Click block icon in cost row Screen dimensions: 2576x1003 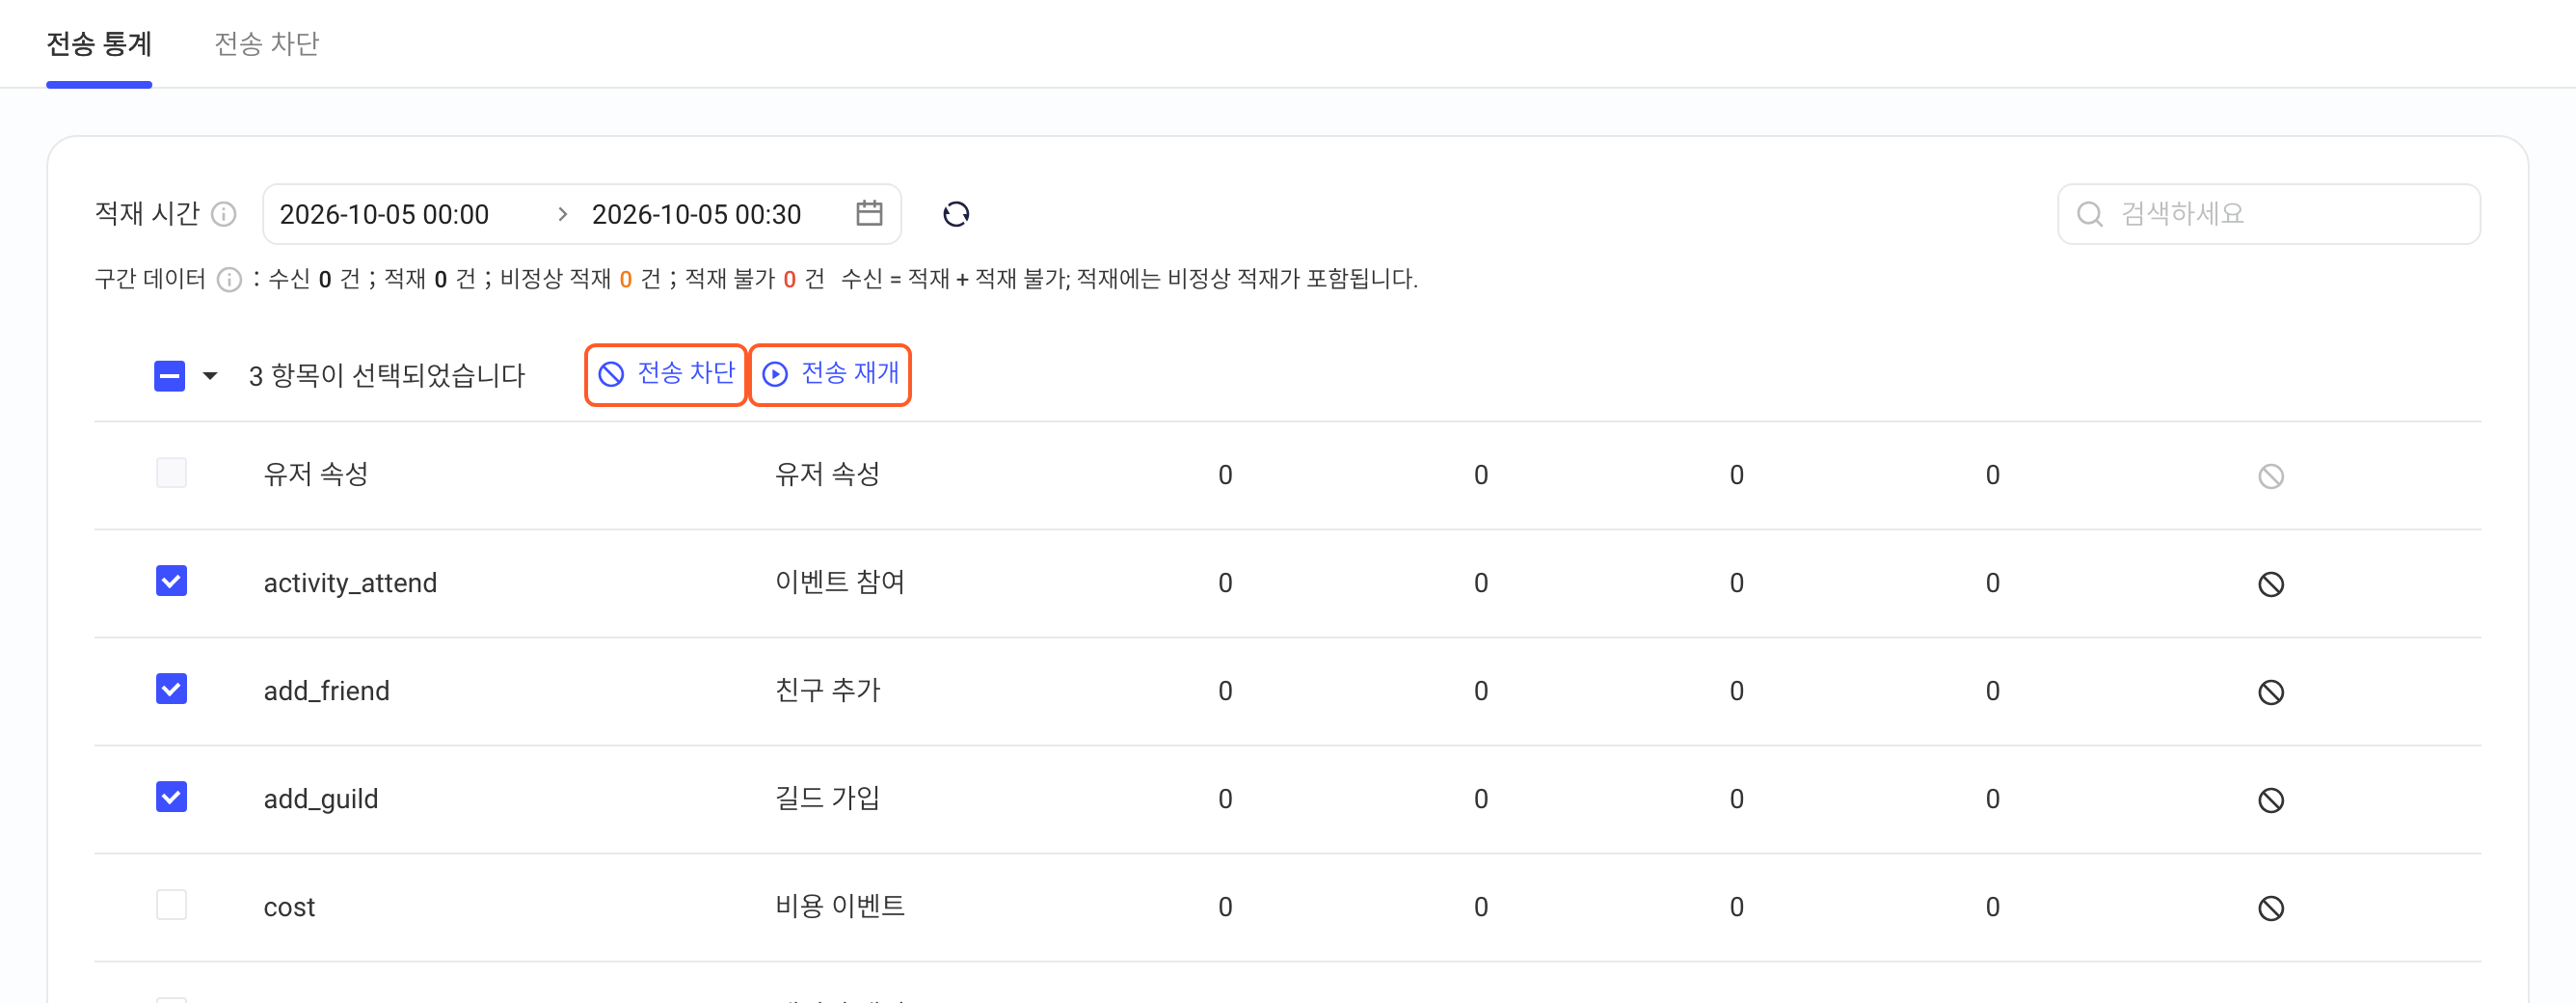(x=2270, y=908)
